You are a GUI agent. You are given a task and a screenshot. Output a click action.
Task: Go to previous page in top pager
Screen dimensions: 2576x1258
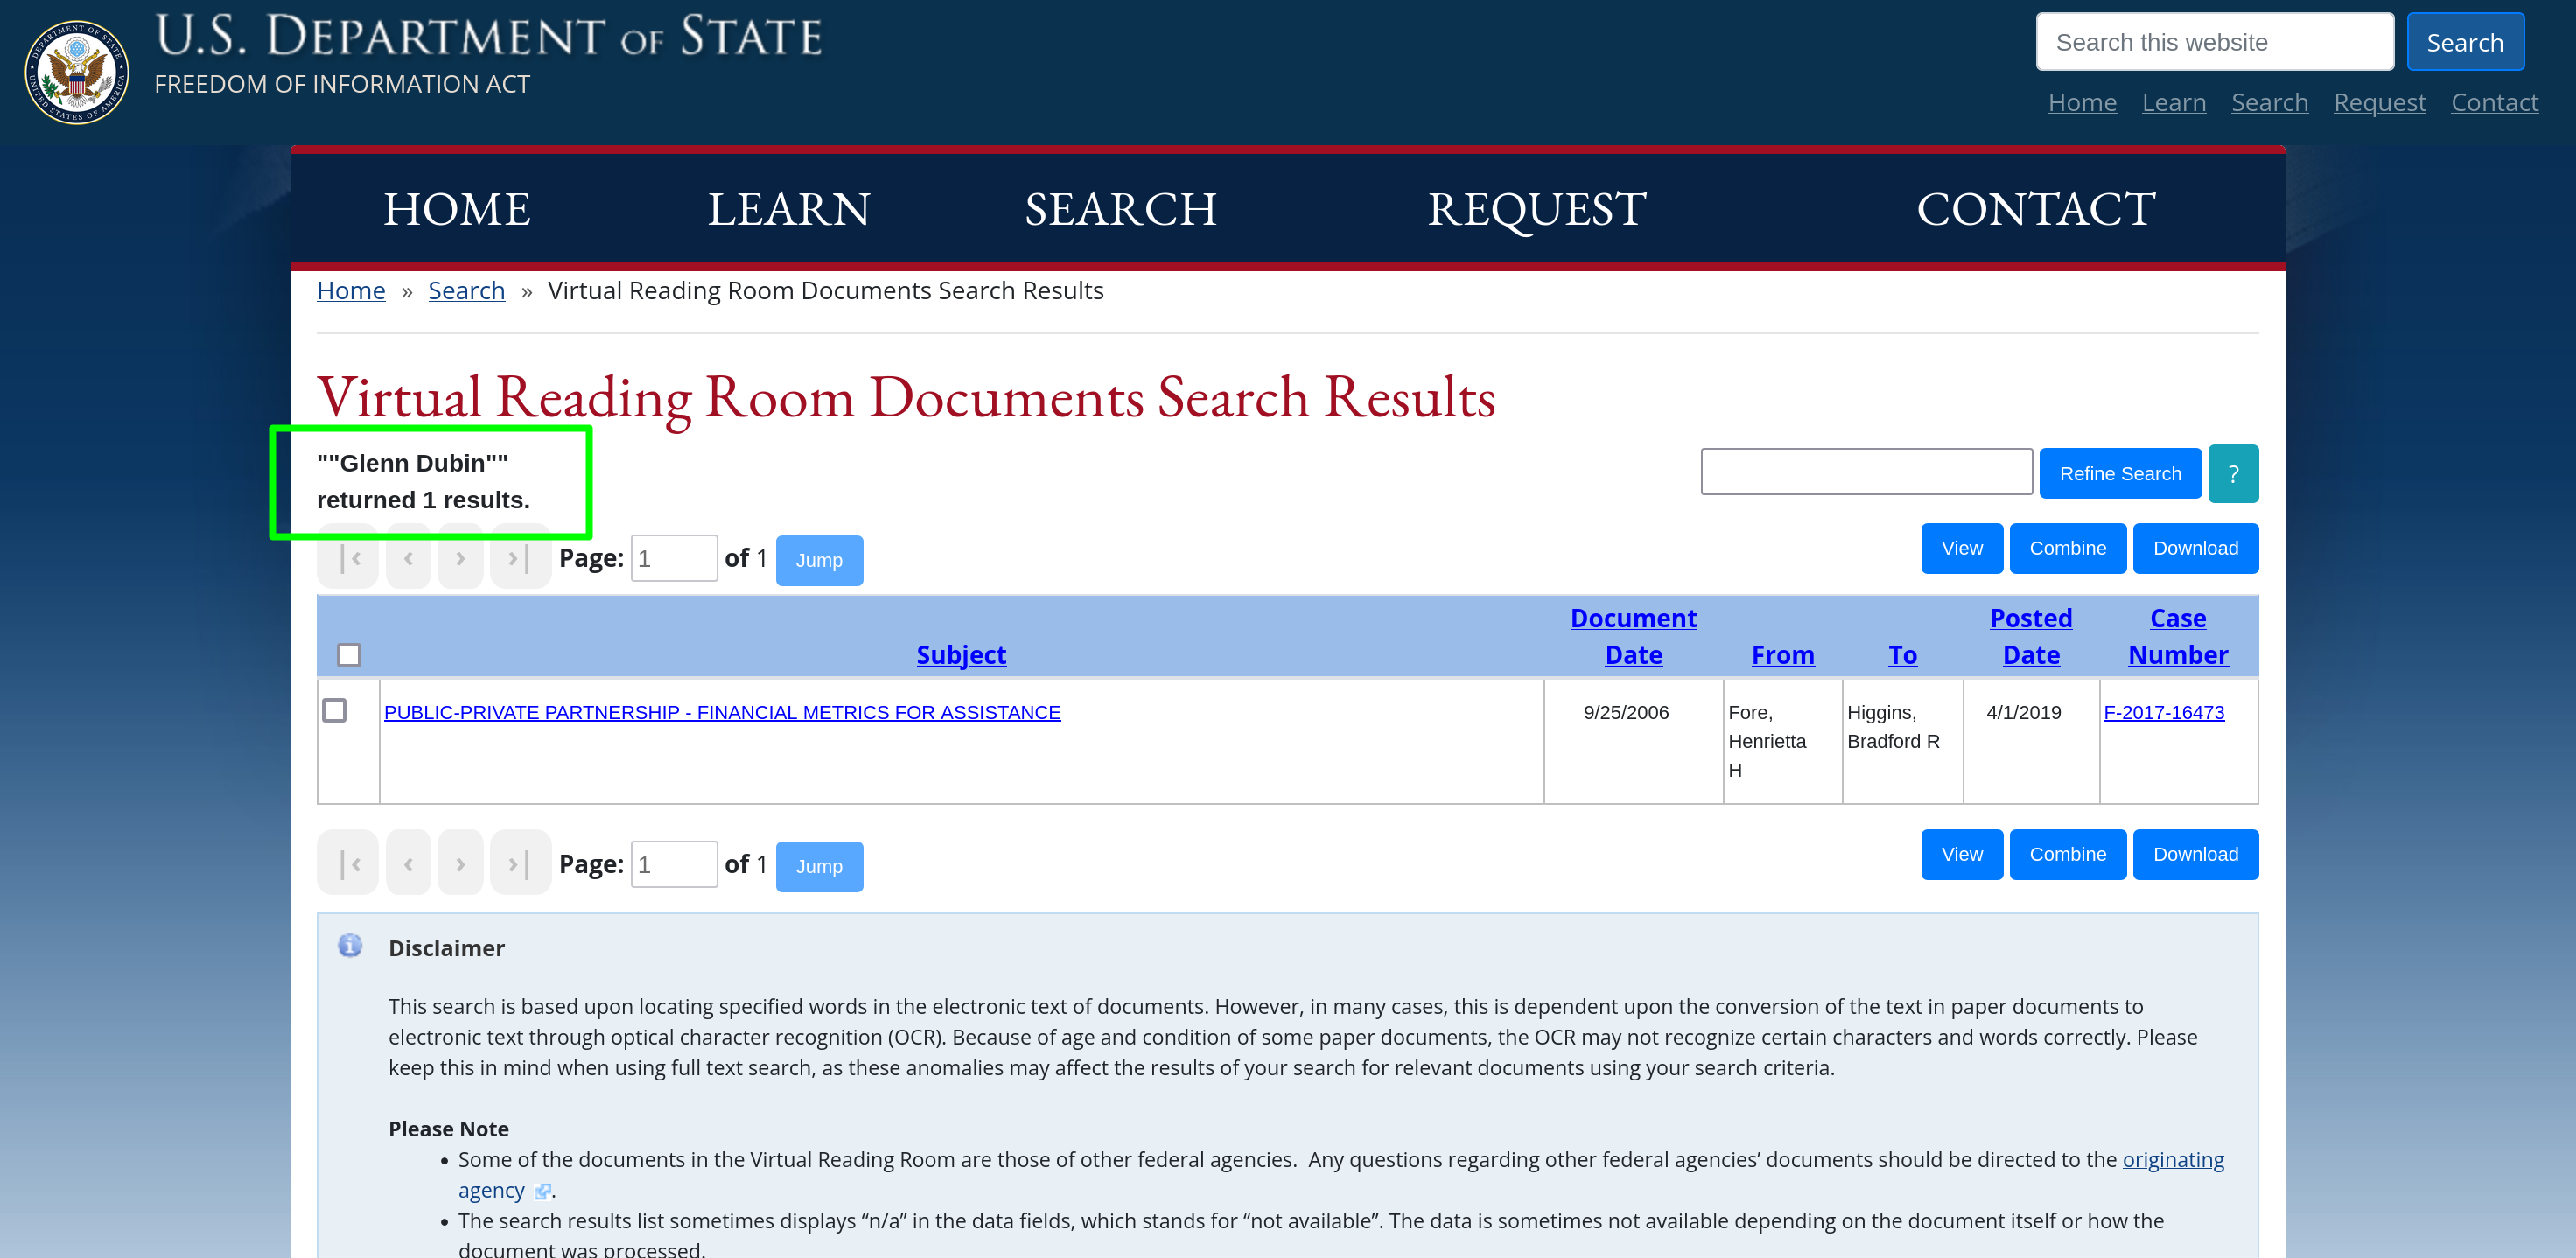coord(408,558)
